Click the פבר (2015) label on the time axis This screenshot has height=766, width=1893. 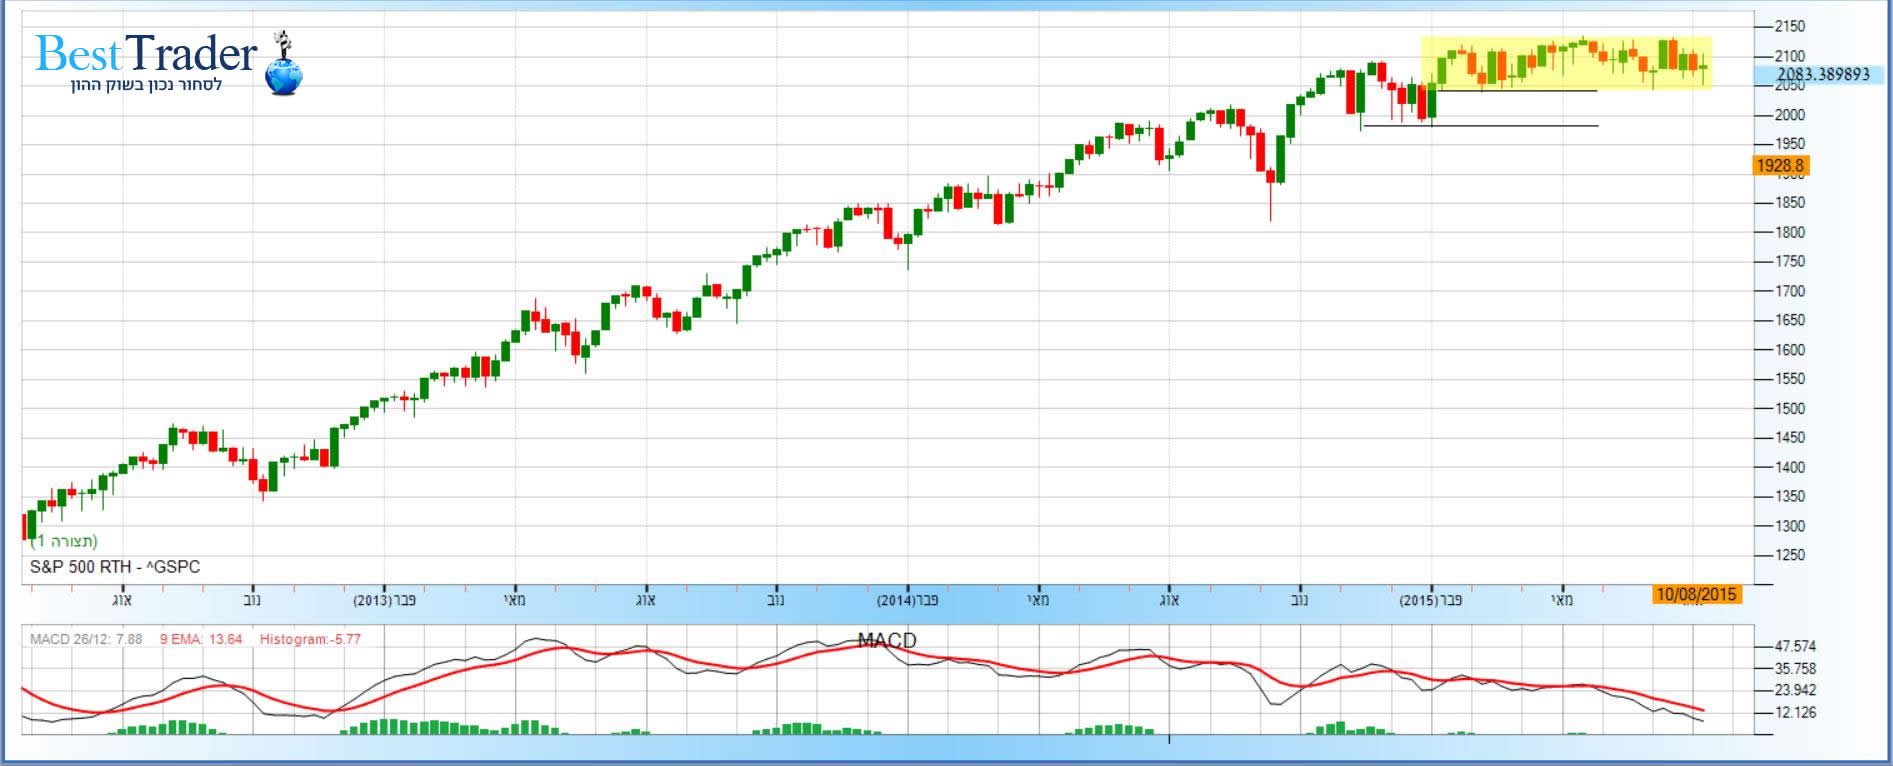pos(1430,600)
